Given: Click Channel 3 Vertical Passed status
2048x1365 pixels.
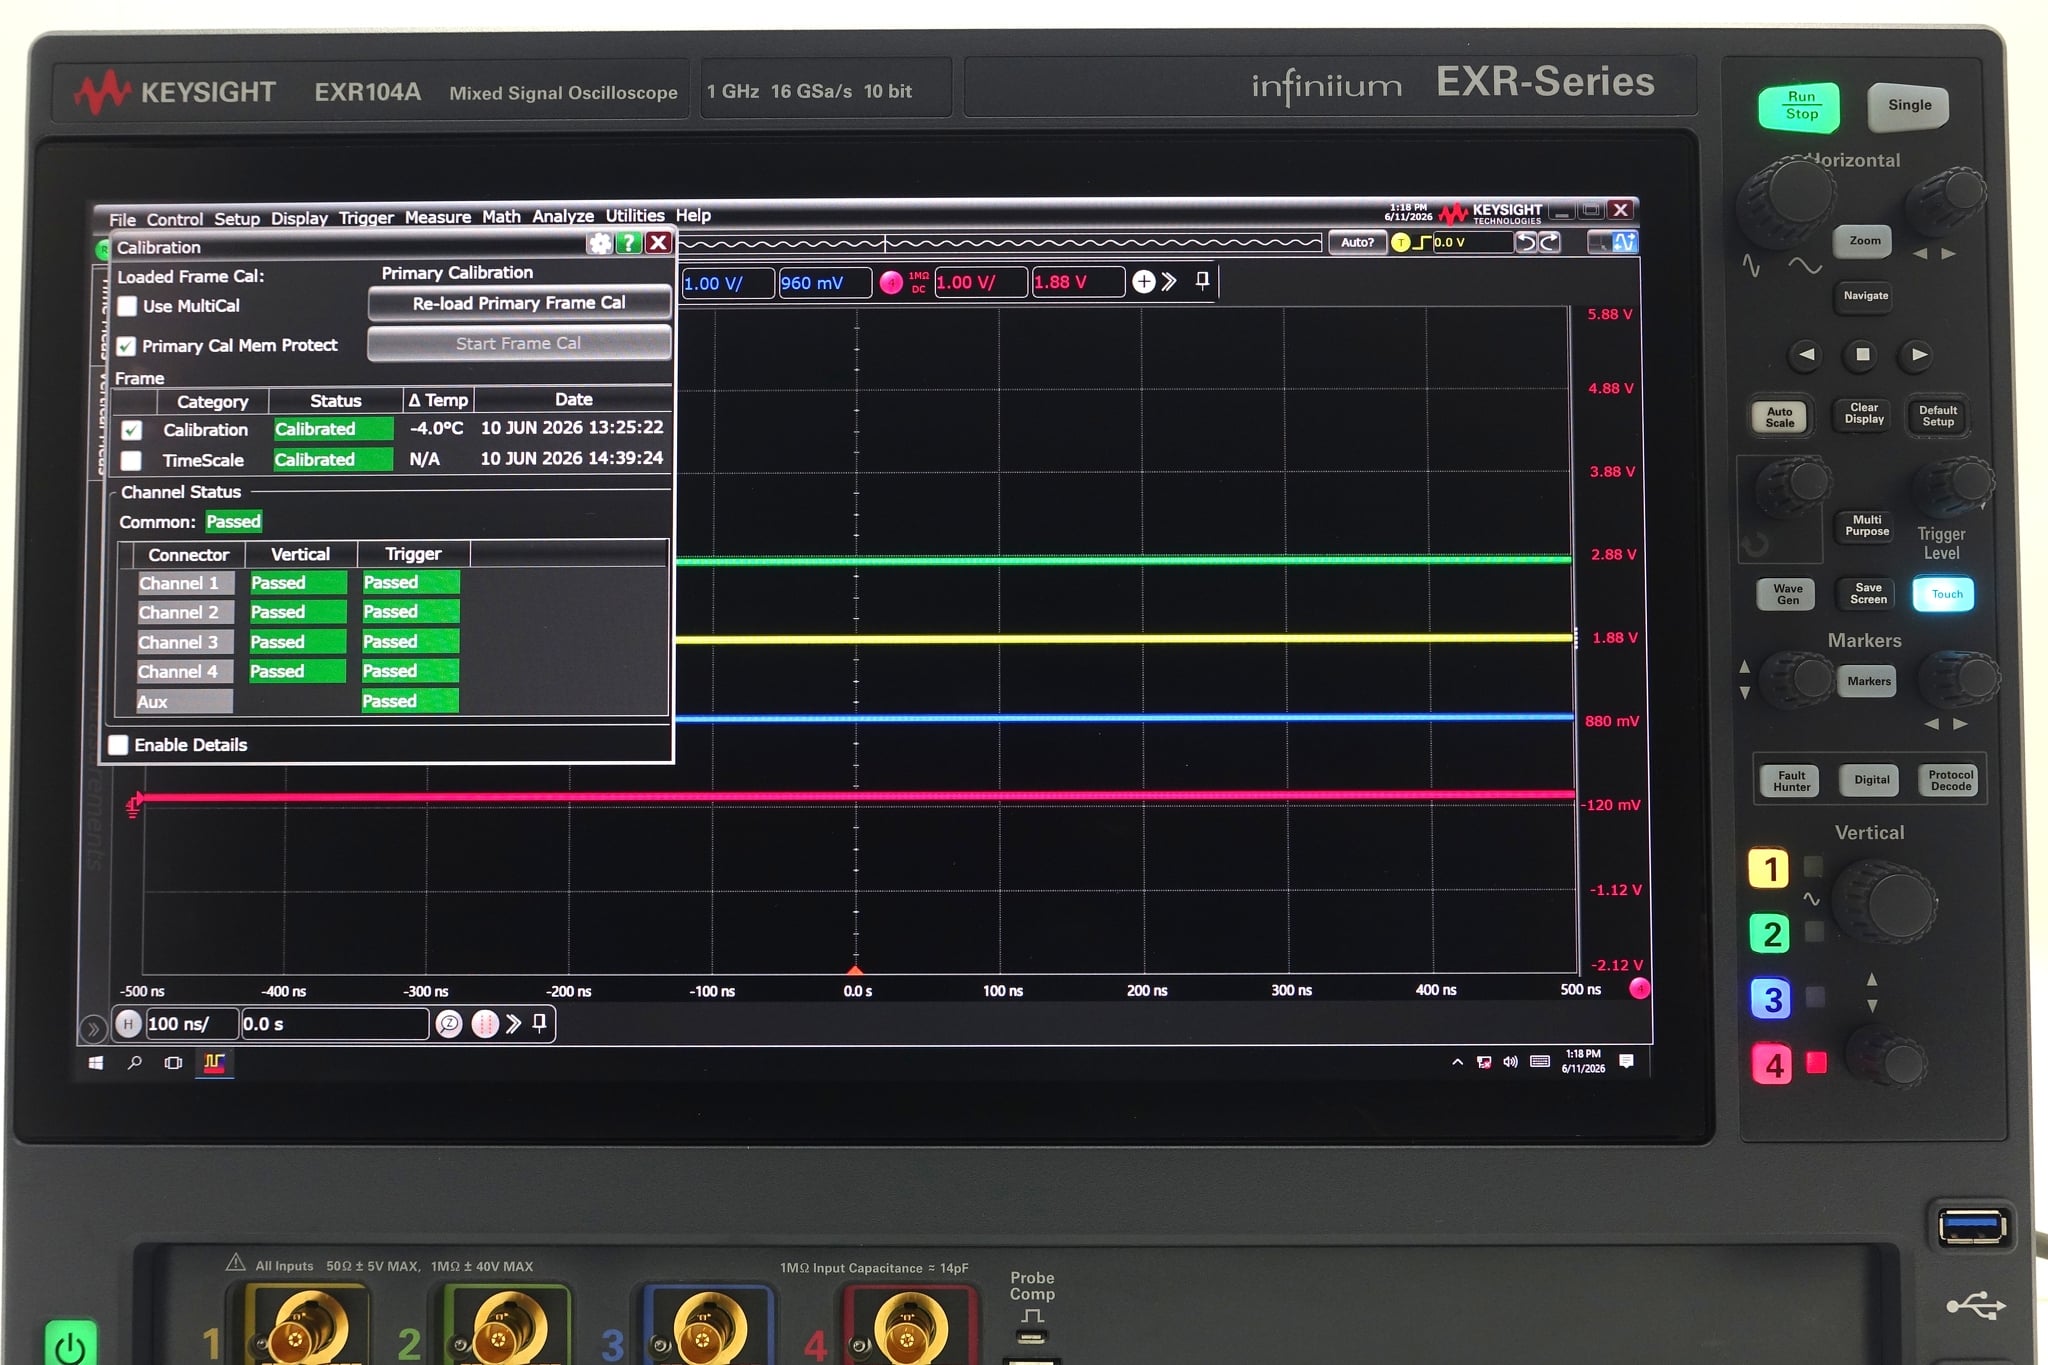Looking at the screenshot, I should [297, 642].
